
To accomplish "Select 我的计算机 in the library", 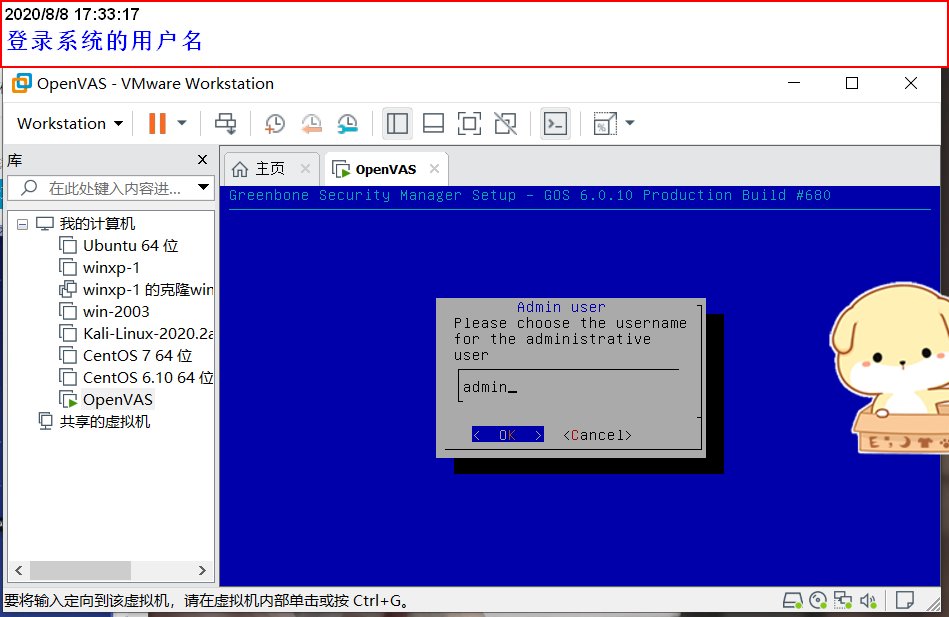I will coord(97,223).
